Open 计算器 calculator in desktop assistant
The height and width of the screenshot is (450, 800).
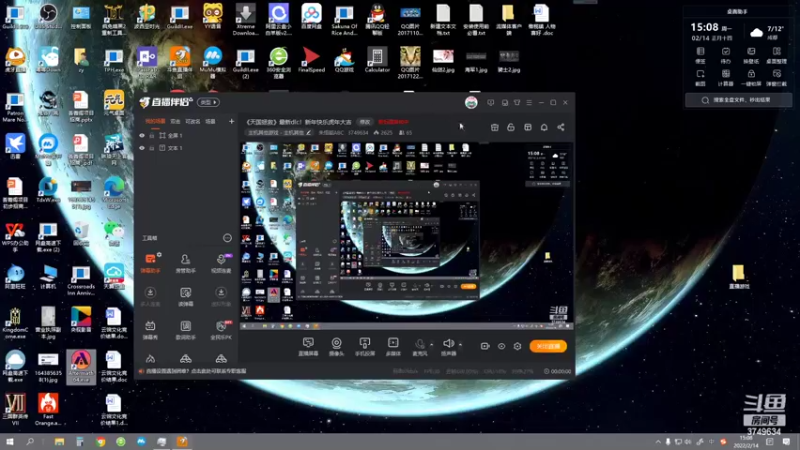726,78
